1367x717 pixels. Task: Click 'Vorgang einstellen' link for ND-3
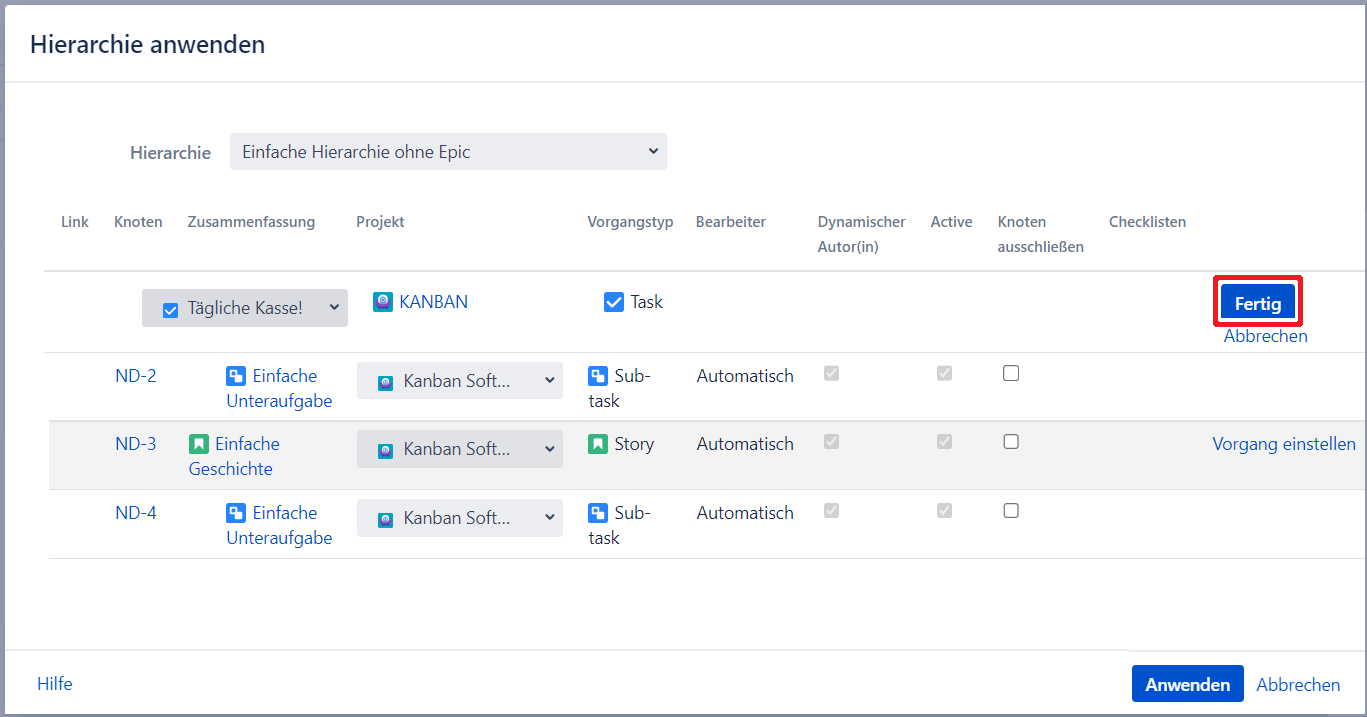pyautogui.click(x=1284, y=444)
